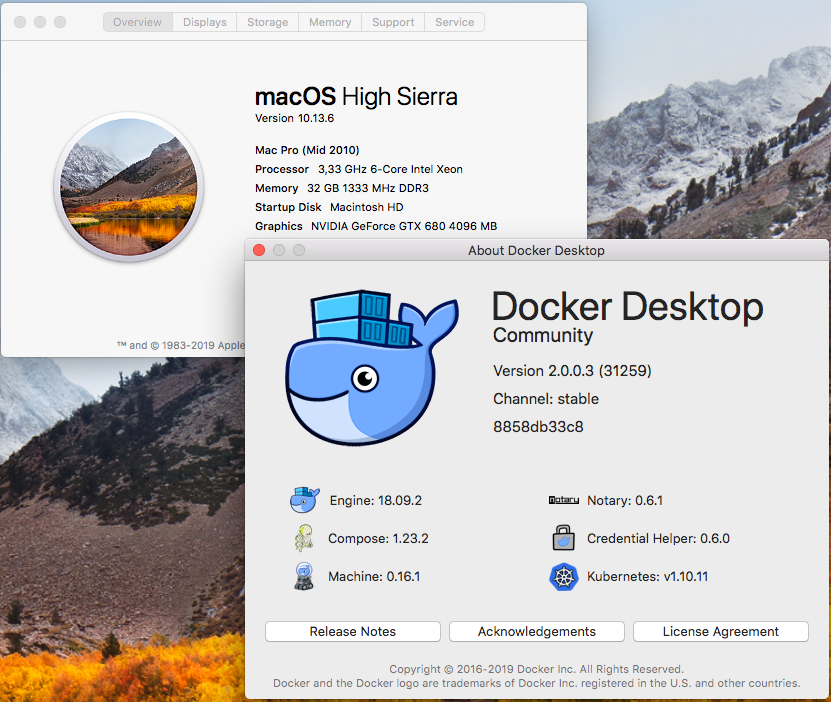Click the "8858db33c8" build hash text
831x702 pixels.
coord(538,427)
